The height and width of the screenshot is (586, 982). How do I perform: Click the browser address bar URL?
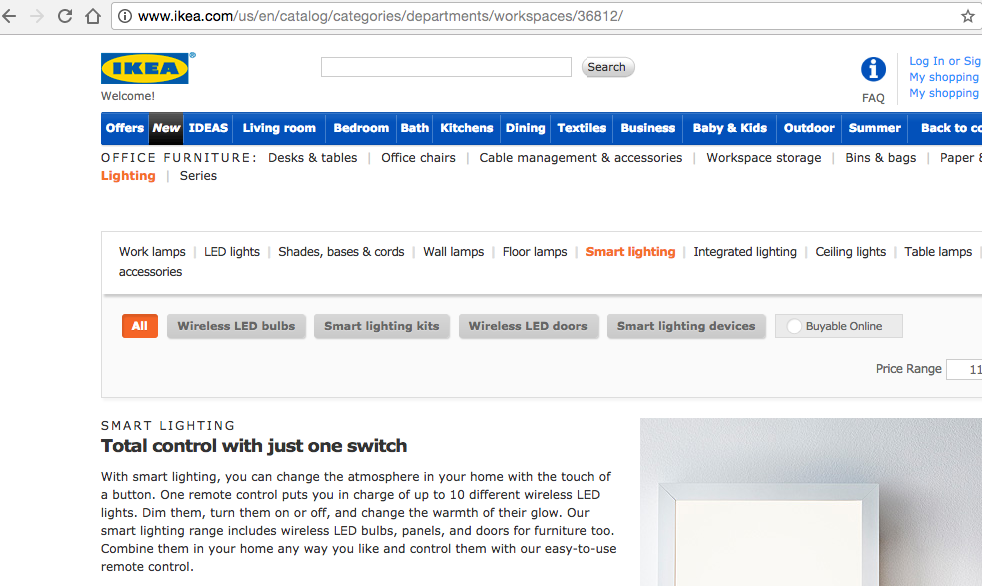pos(381,16)
